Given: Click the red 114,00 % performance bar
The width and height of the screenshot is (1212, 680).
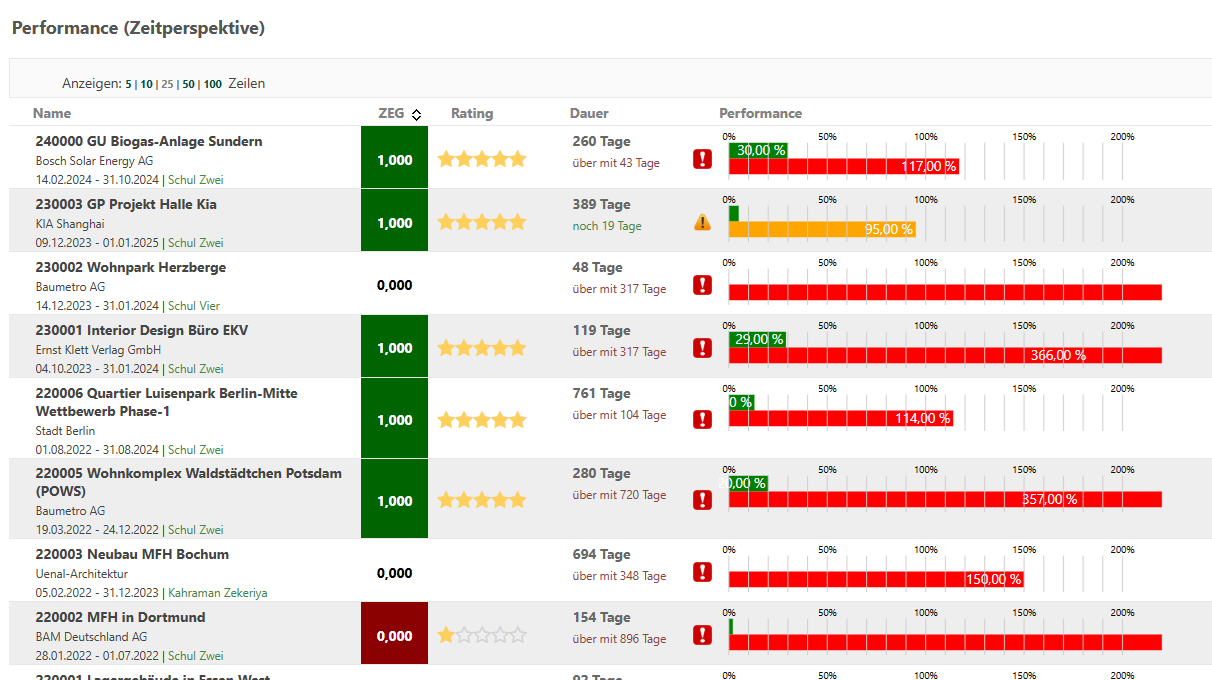Looking at the screenshot, I should (x=840, y=418).
